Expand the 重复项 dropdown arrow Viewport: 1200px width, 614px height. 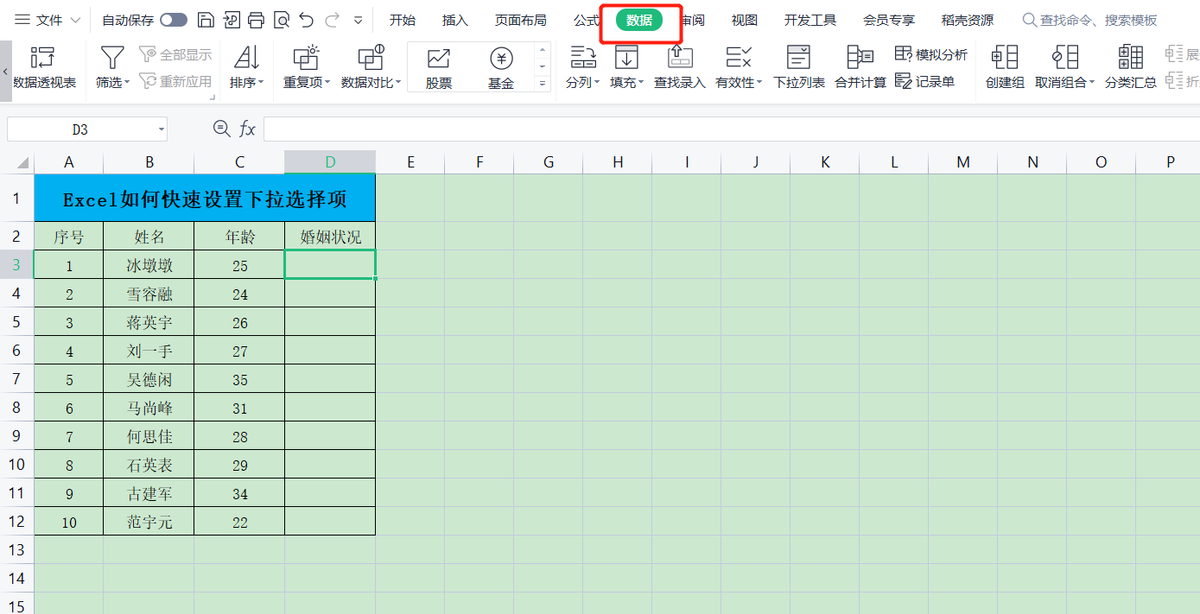pyautogui.click(x=328, y=83)
